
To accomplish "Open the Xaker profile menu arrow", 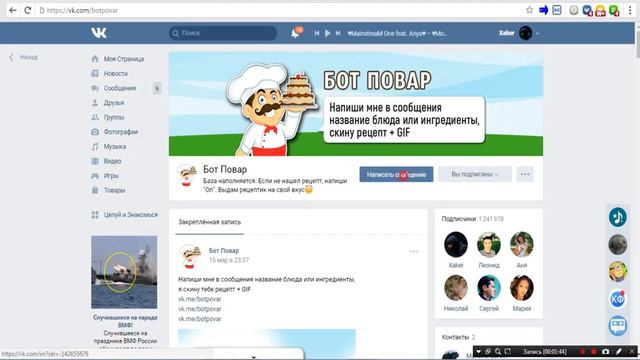I will click(537, 33).
